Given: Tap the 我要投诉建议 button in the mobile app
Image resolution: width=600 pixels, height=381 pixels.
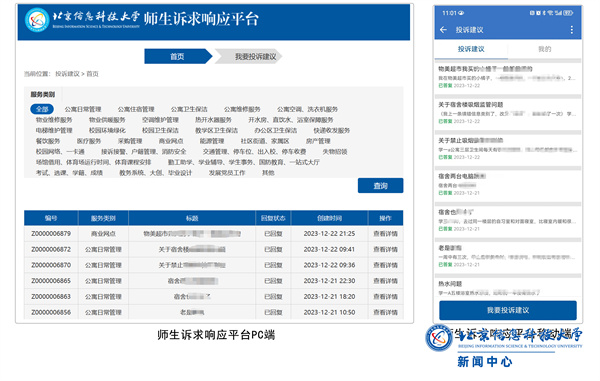Looking at the screenshot, I should pos(508,310).
